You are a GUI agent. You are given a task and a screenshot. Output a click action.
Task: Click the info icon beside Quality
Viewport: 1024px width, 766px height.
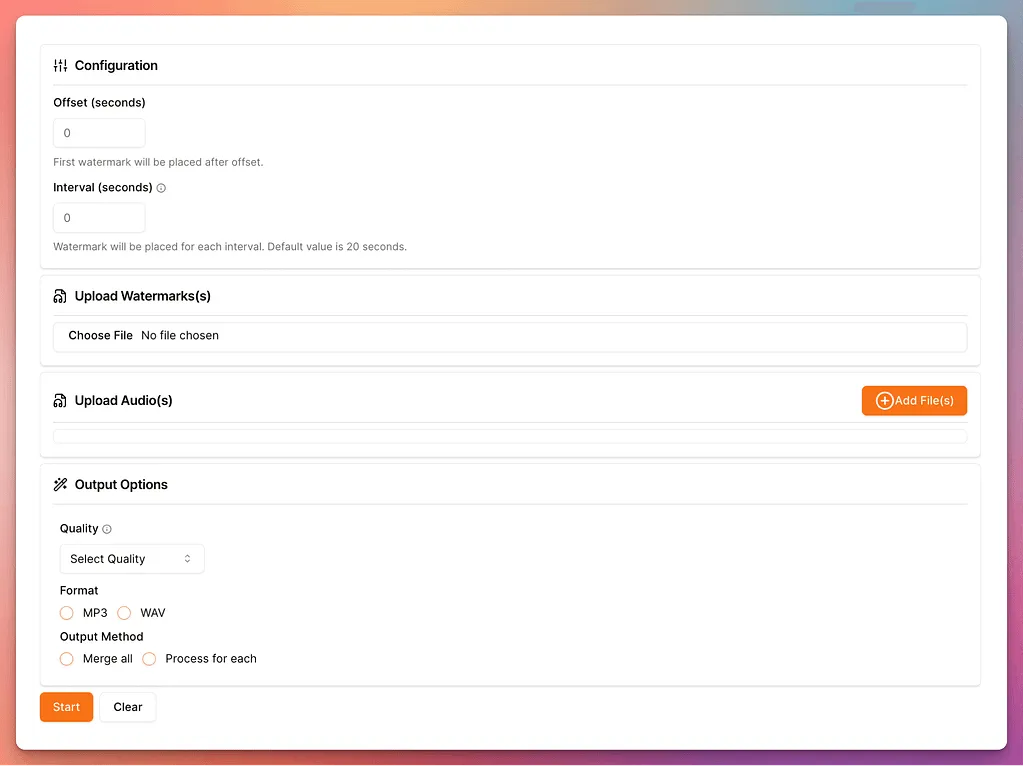(x=107, y=529)
